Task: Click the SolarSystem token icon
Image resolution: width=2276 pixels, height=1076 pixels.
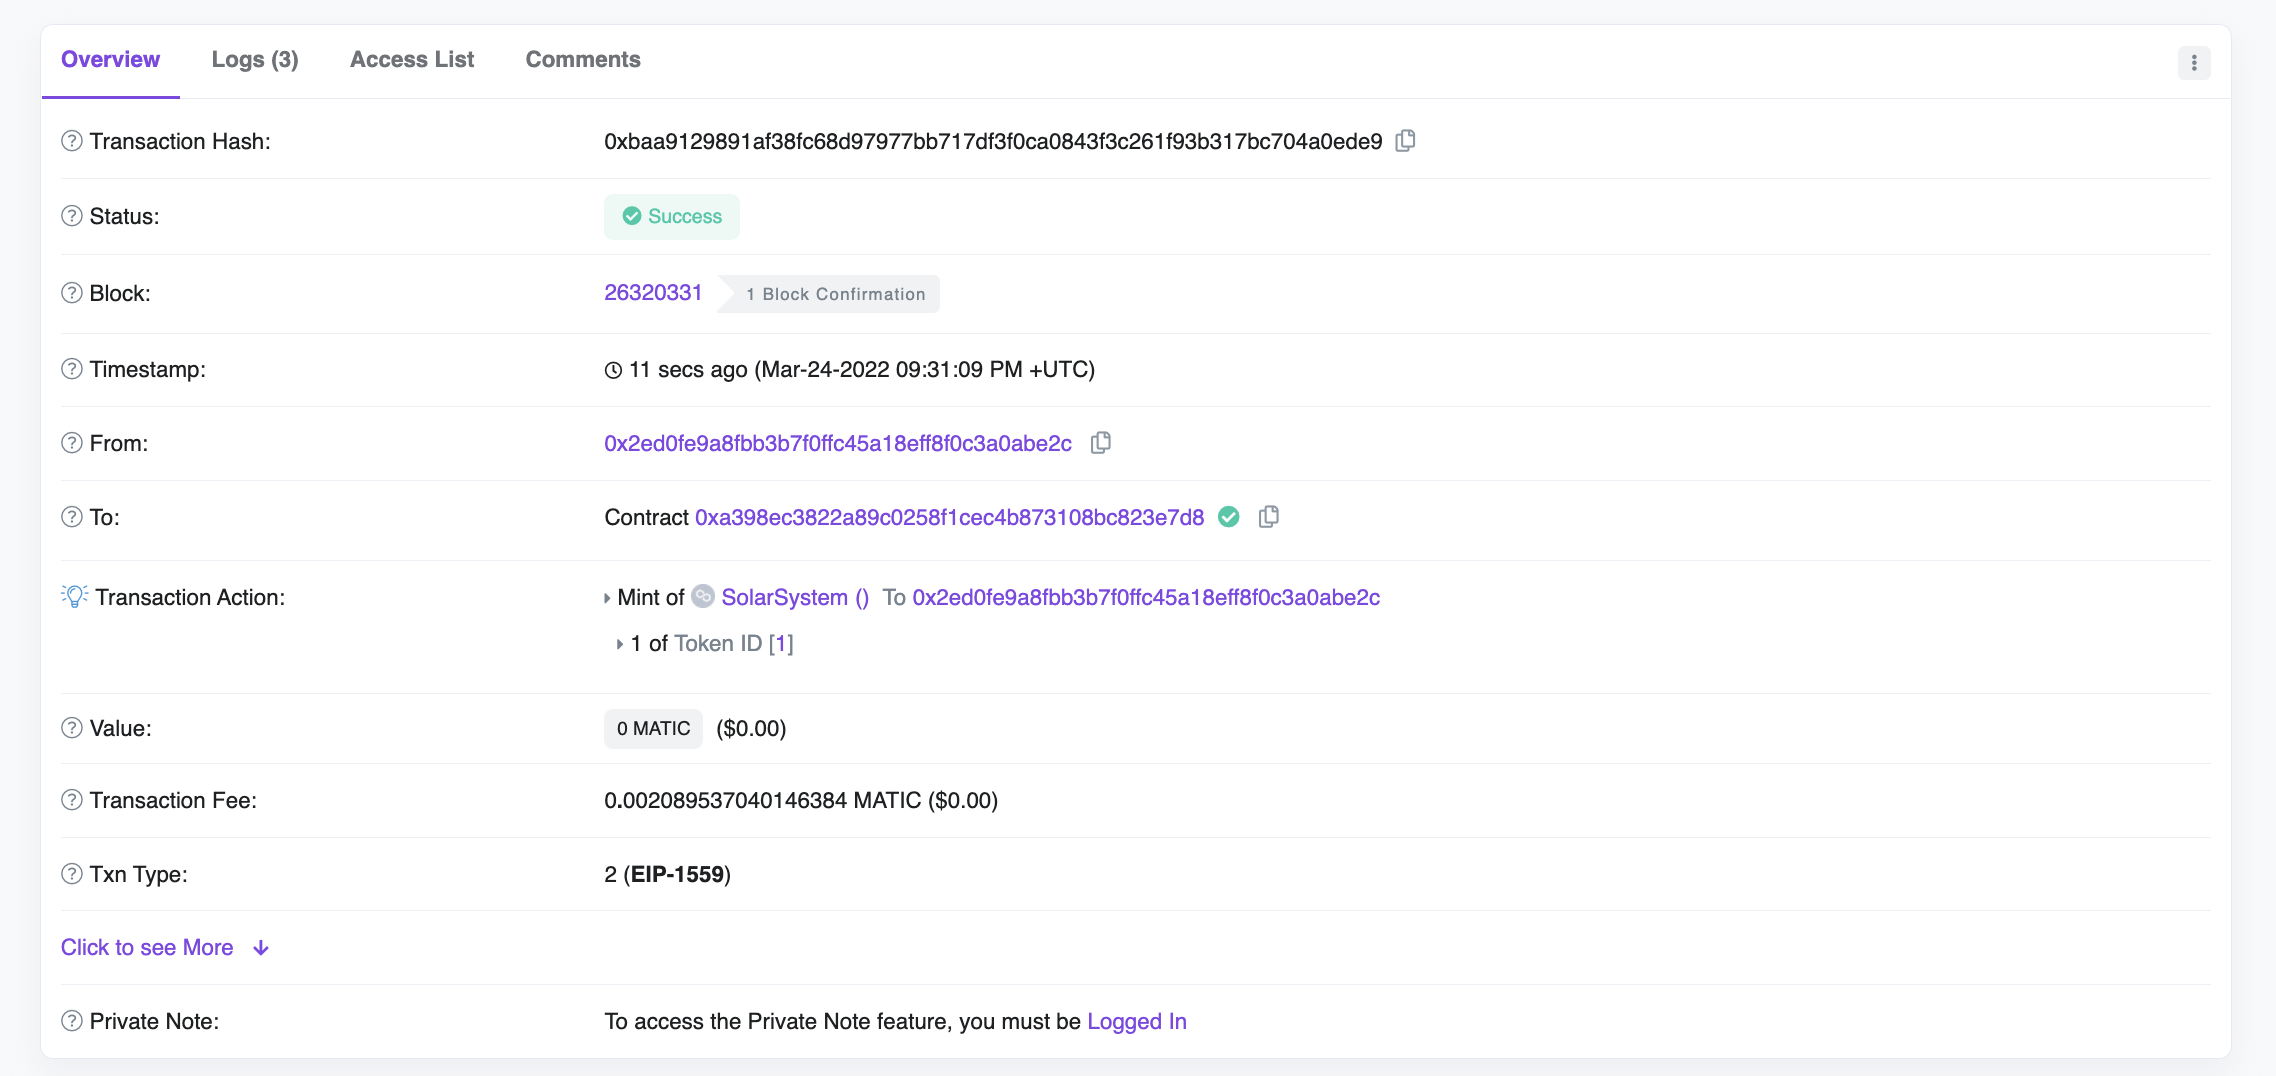Action: coord(703,597)
